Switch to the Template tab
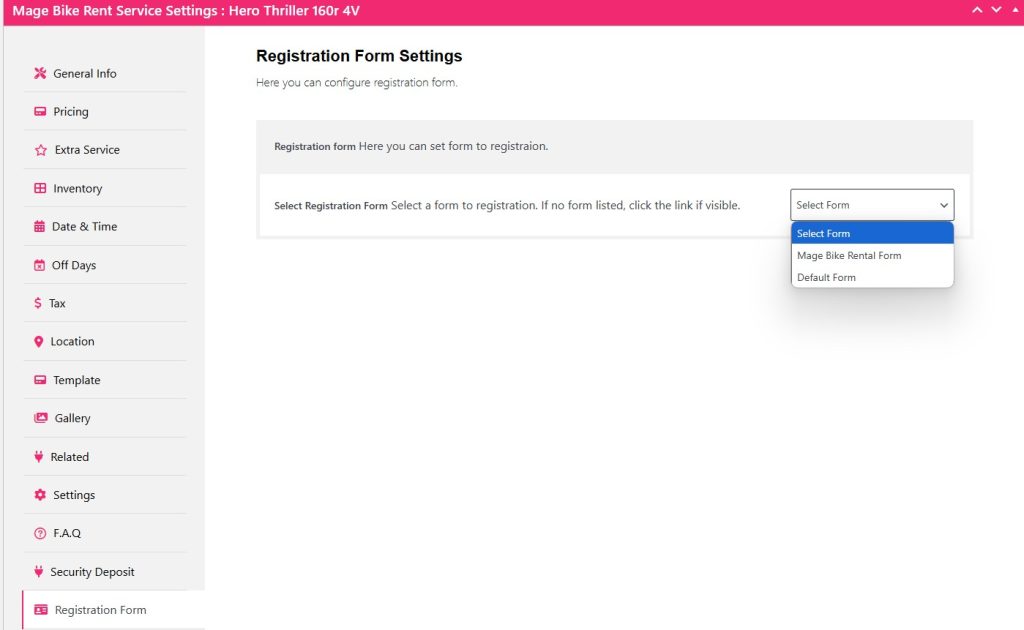 pyautogui.click(x=76, y=380)
